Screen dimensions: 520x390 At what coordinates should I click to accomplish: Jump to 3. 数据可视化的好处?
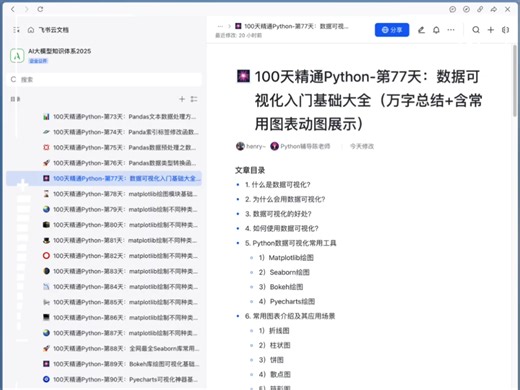[278, 214]
